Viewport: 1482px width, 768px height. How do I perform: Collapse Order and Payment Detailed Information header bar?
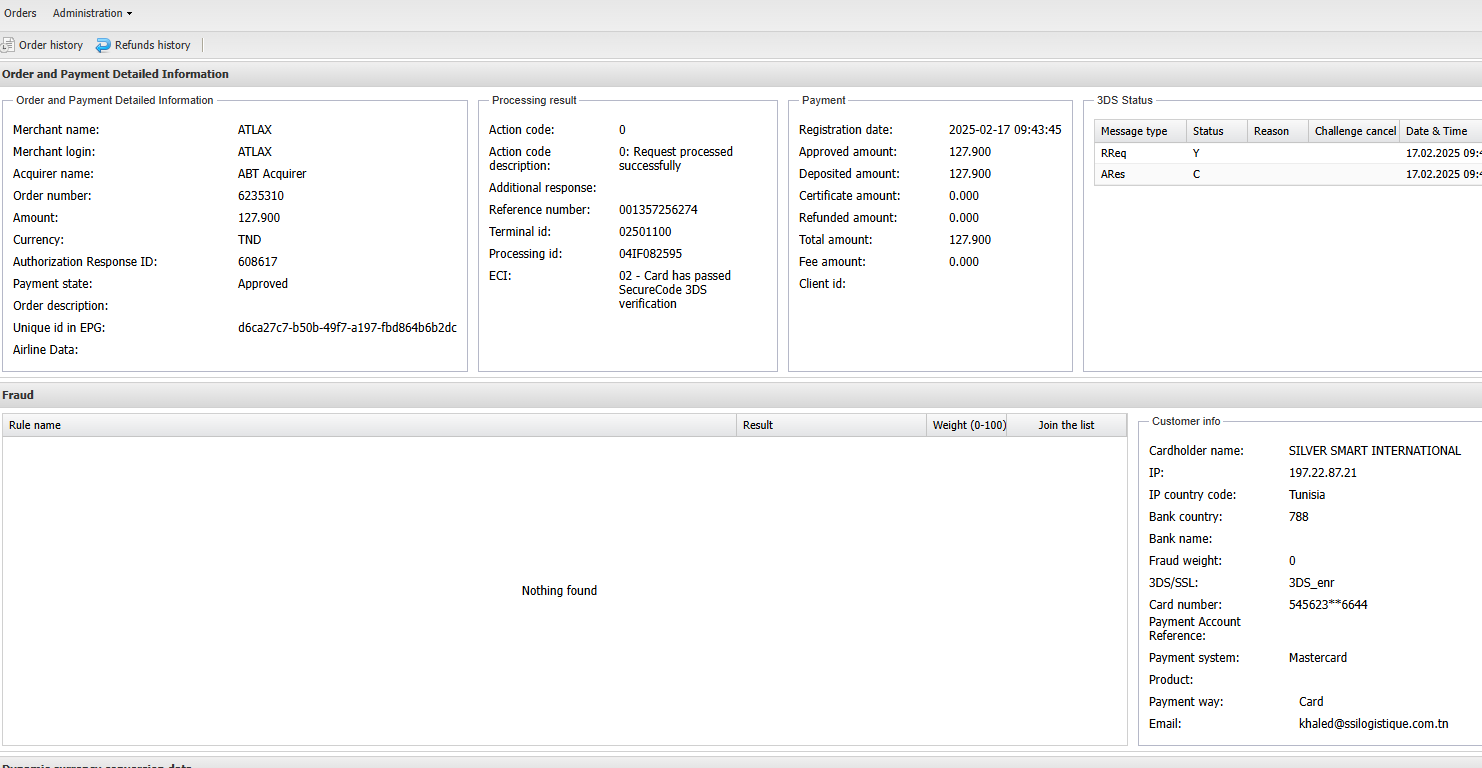click(x=115, y=74)
